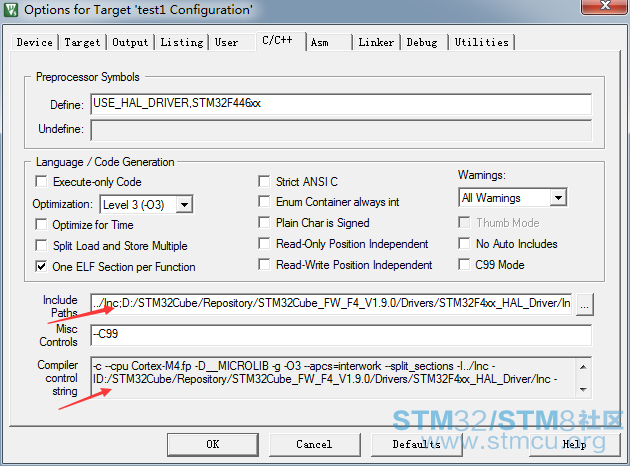Toggle Optimize for Time option
630x466 pixels.
pos(41,224)
